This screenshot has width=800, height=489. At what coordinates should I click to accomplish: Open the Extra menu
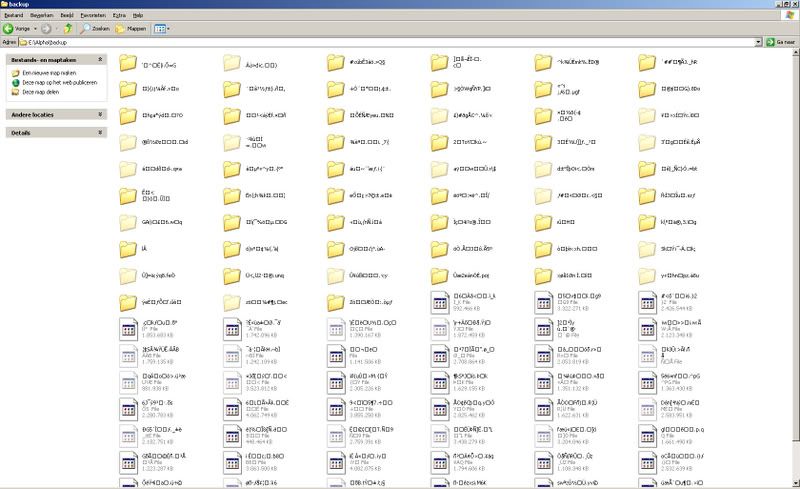[120, 17]
